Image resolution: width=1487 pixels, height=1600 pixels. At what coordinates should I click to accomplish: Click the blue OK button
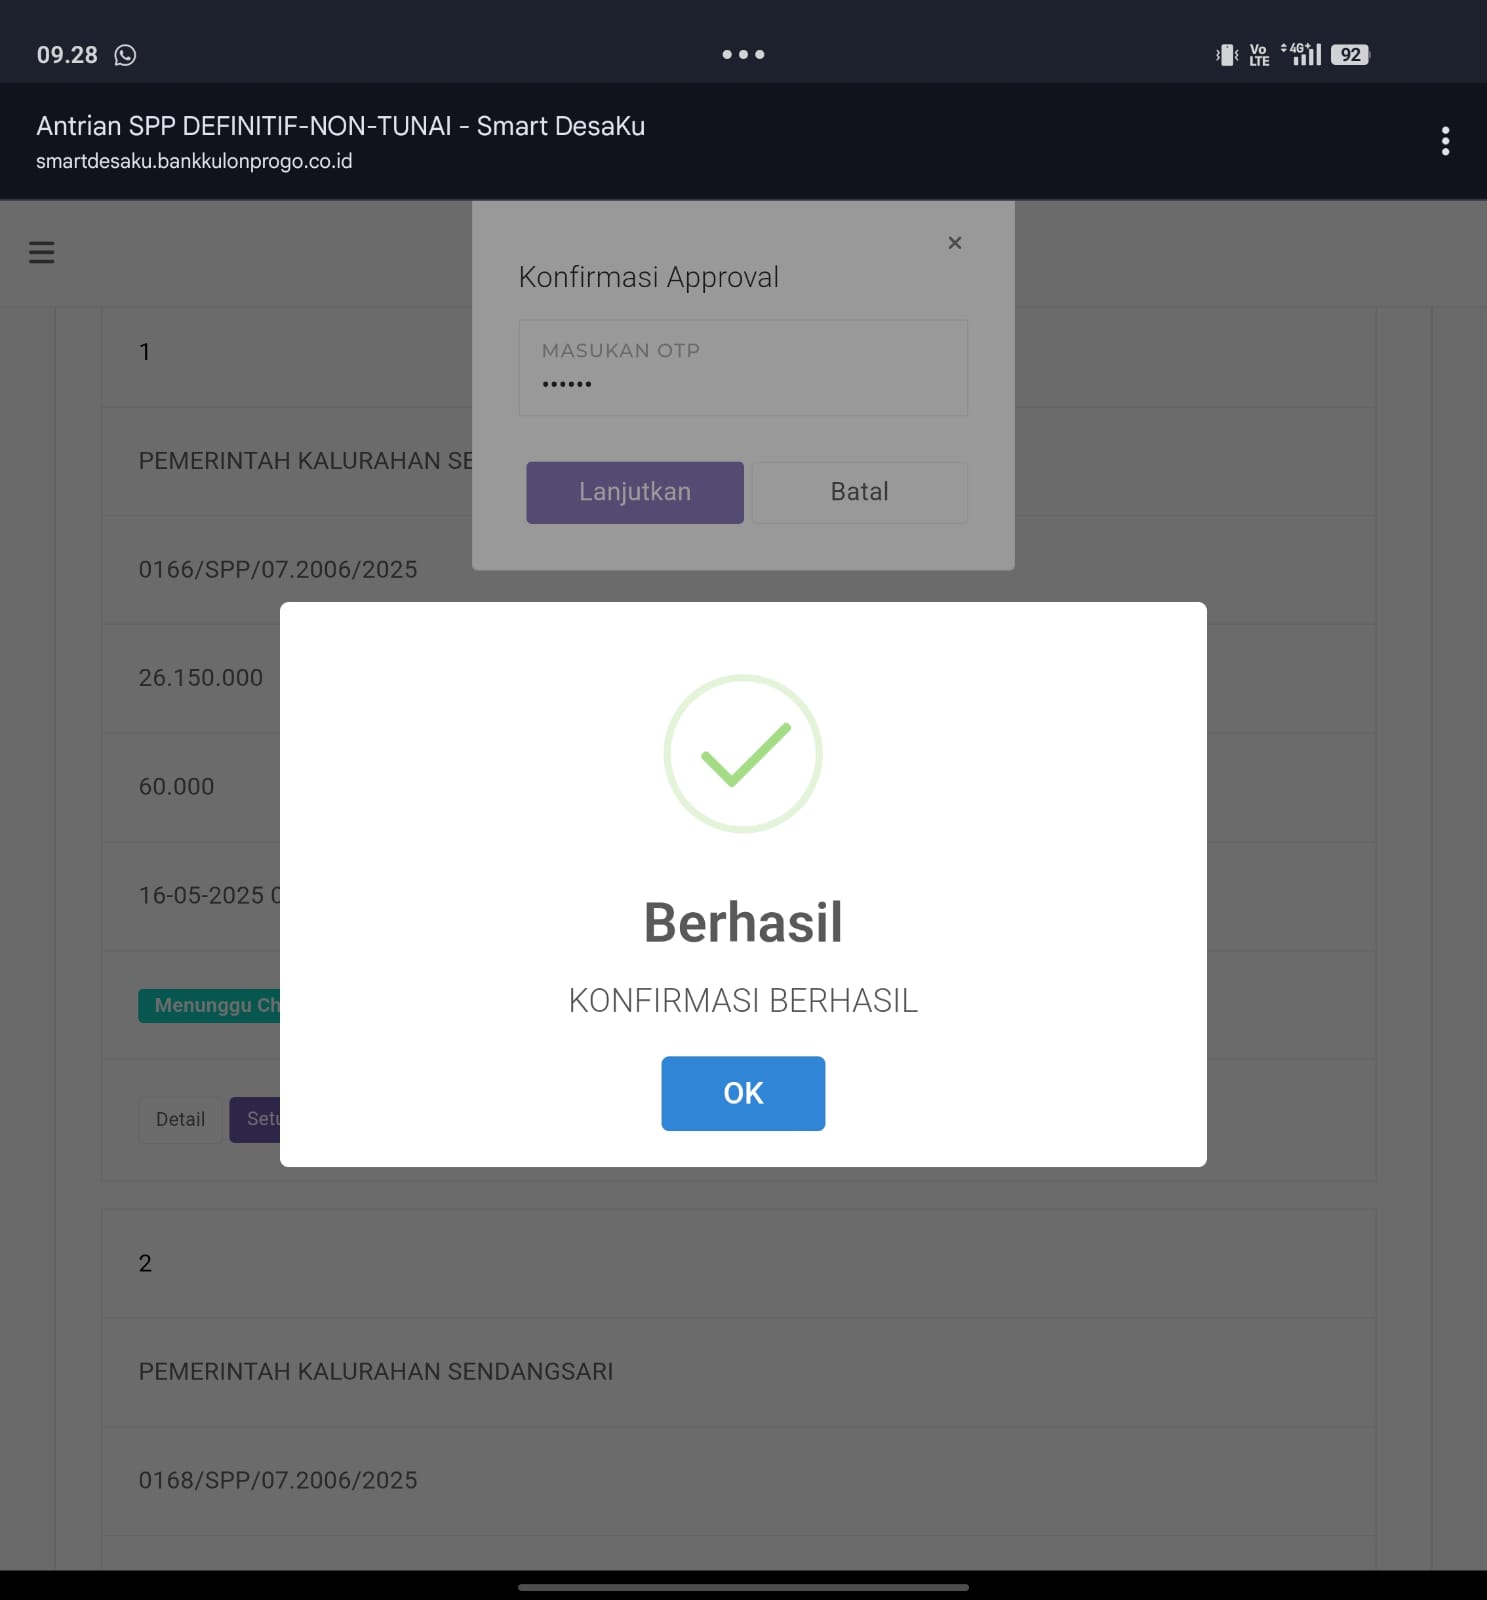click(x=743, y=1093)
